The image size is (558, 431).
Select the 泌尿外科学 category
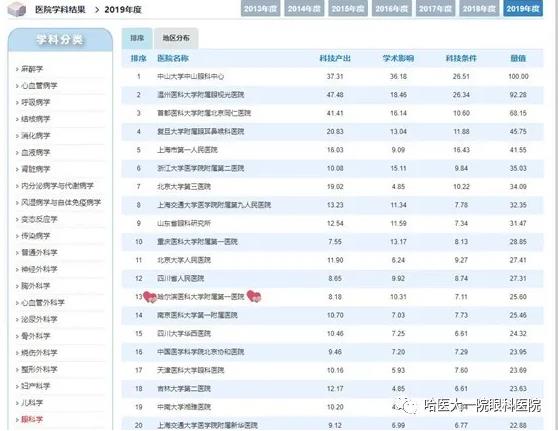39,319
